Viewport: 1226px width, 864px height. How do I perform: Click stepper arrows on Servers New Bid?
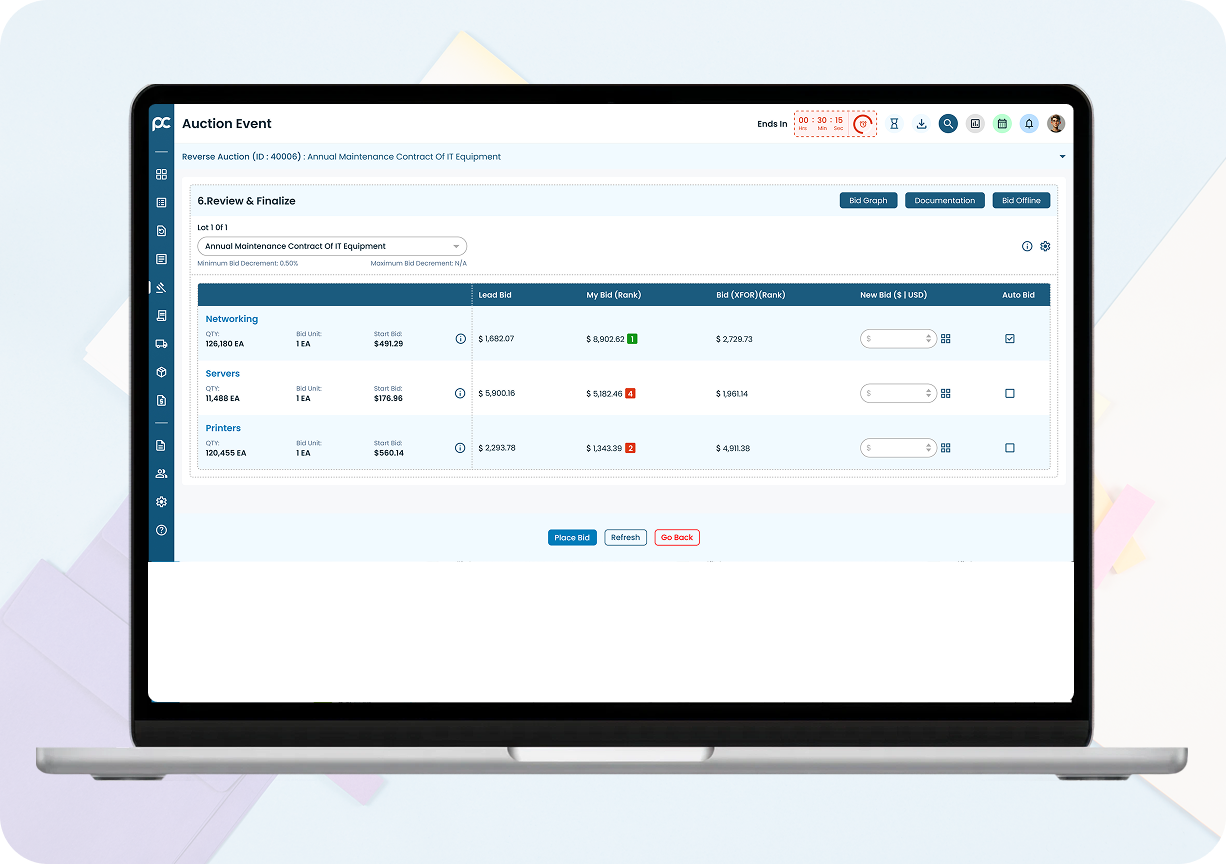(929, 394)
